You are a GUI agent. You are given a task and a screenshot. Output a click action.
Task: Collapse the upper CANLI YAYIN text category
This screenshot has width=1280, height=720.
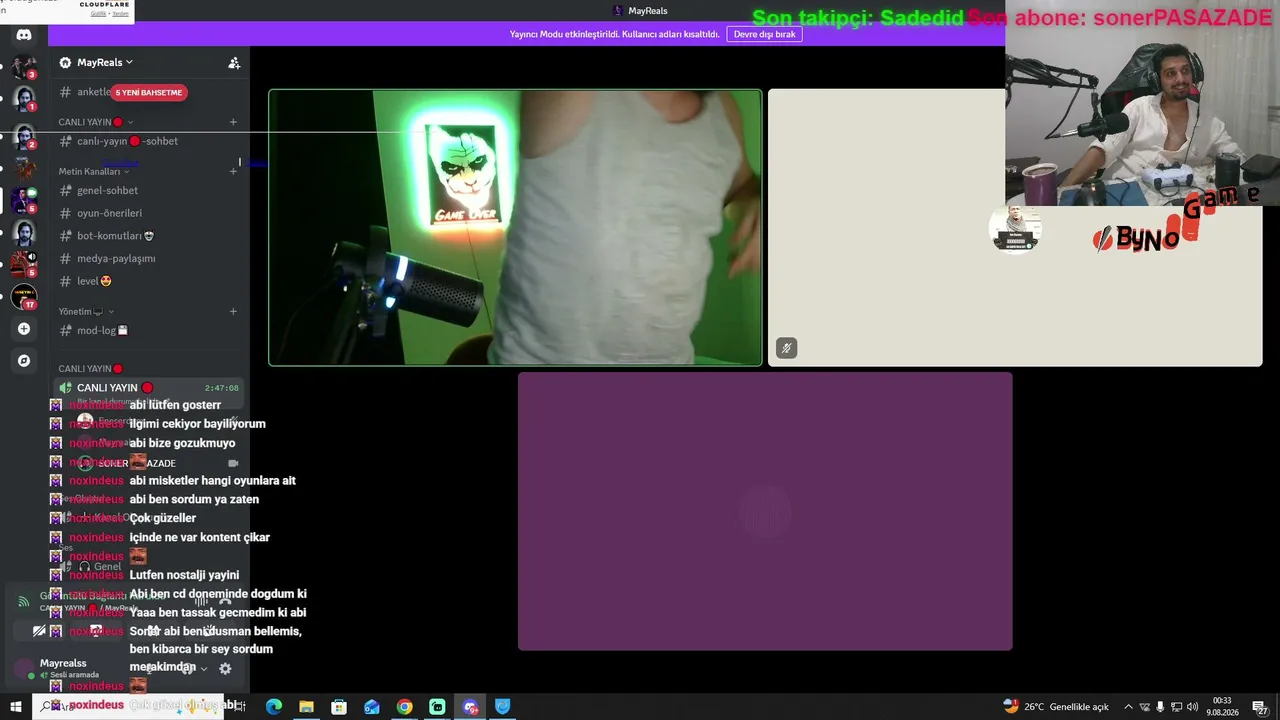pos(96,122)
